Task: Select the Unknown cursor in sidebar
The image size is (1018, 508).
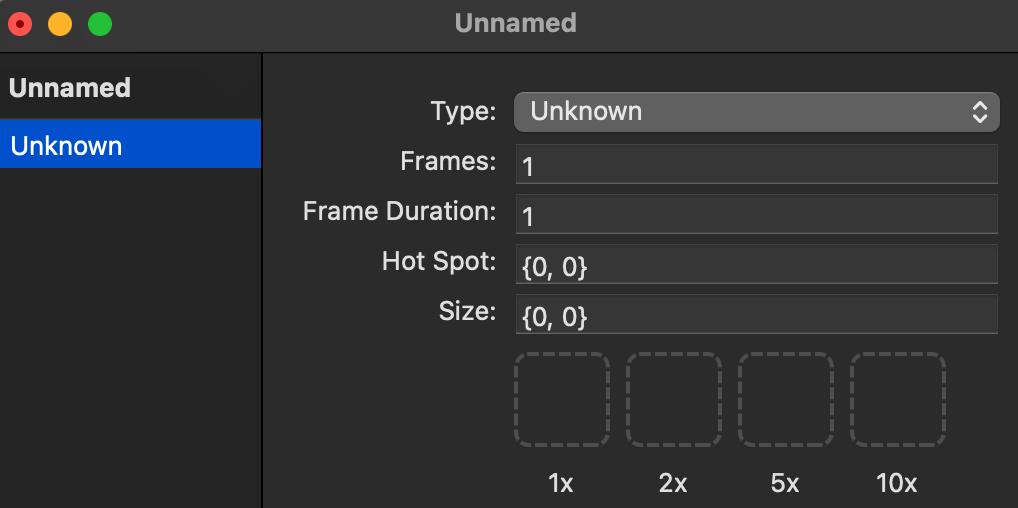Action: tap(130, 146)
